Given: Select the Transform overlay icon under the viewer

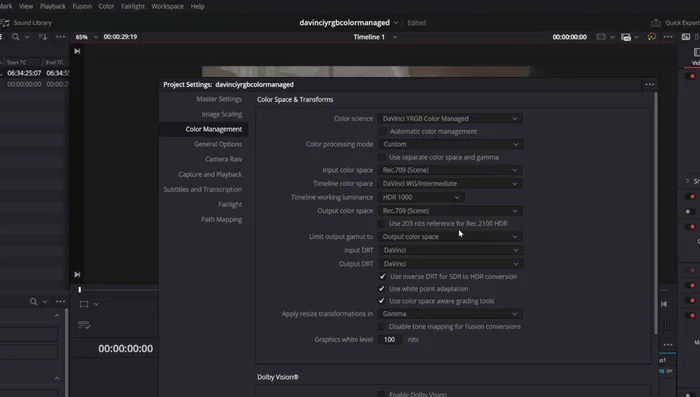Looking at the screenshot, I should (84, 304).
